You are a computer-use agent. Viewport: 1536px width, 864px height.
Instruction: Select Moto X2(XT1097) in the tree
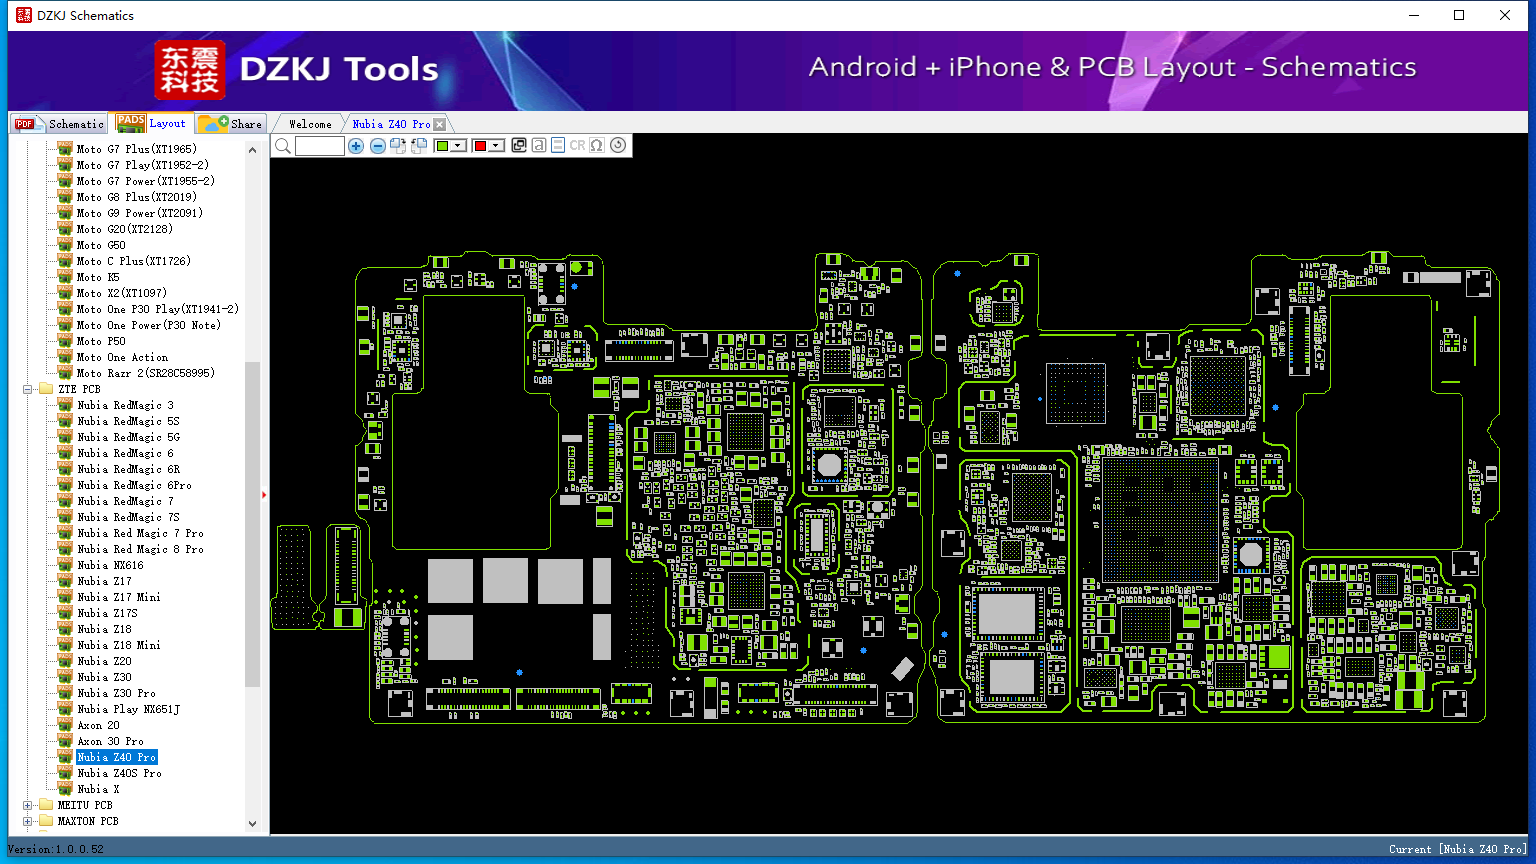122,293
